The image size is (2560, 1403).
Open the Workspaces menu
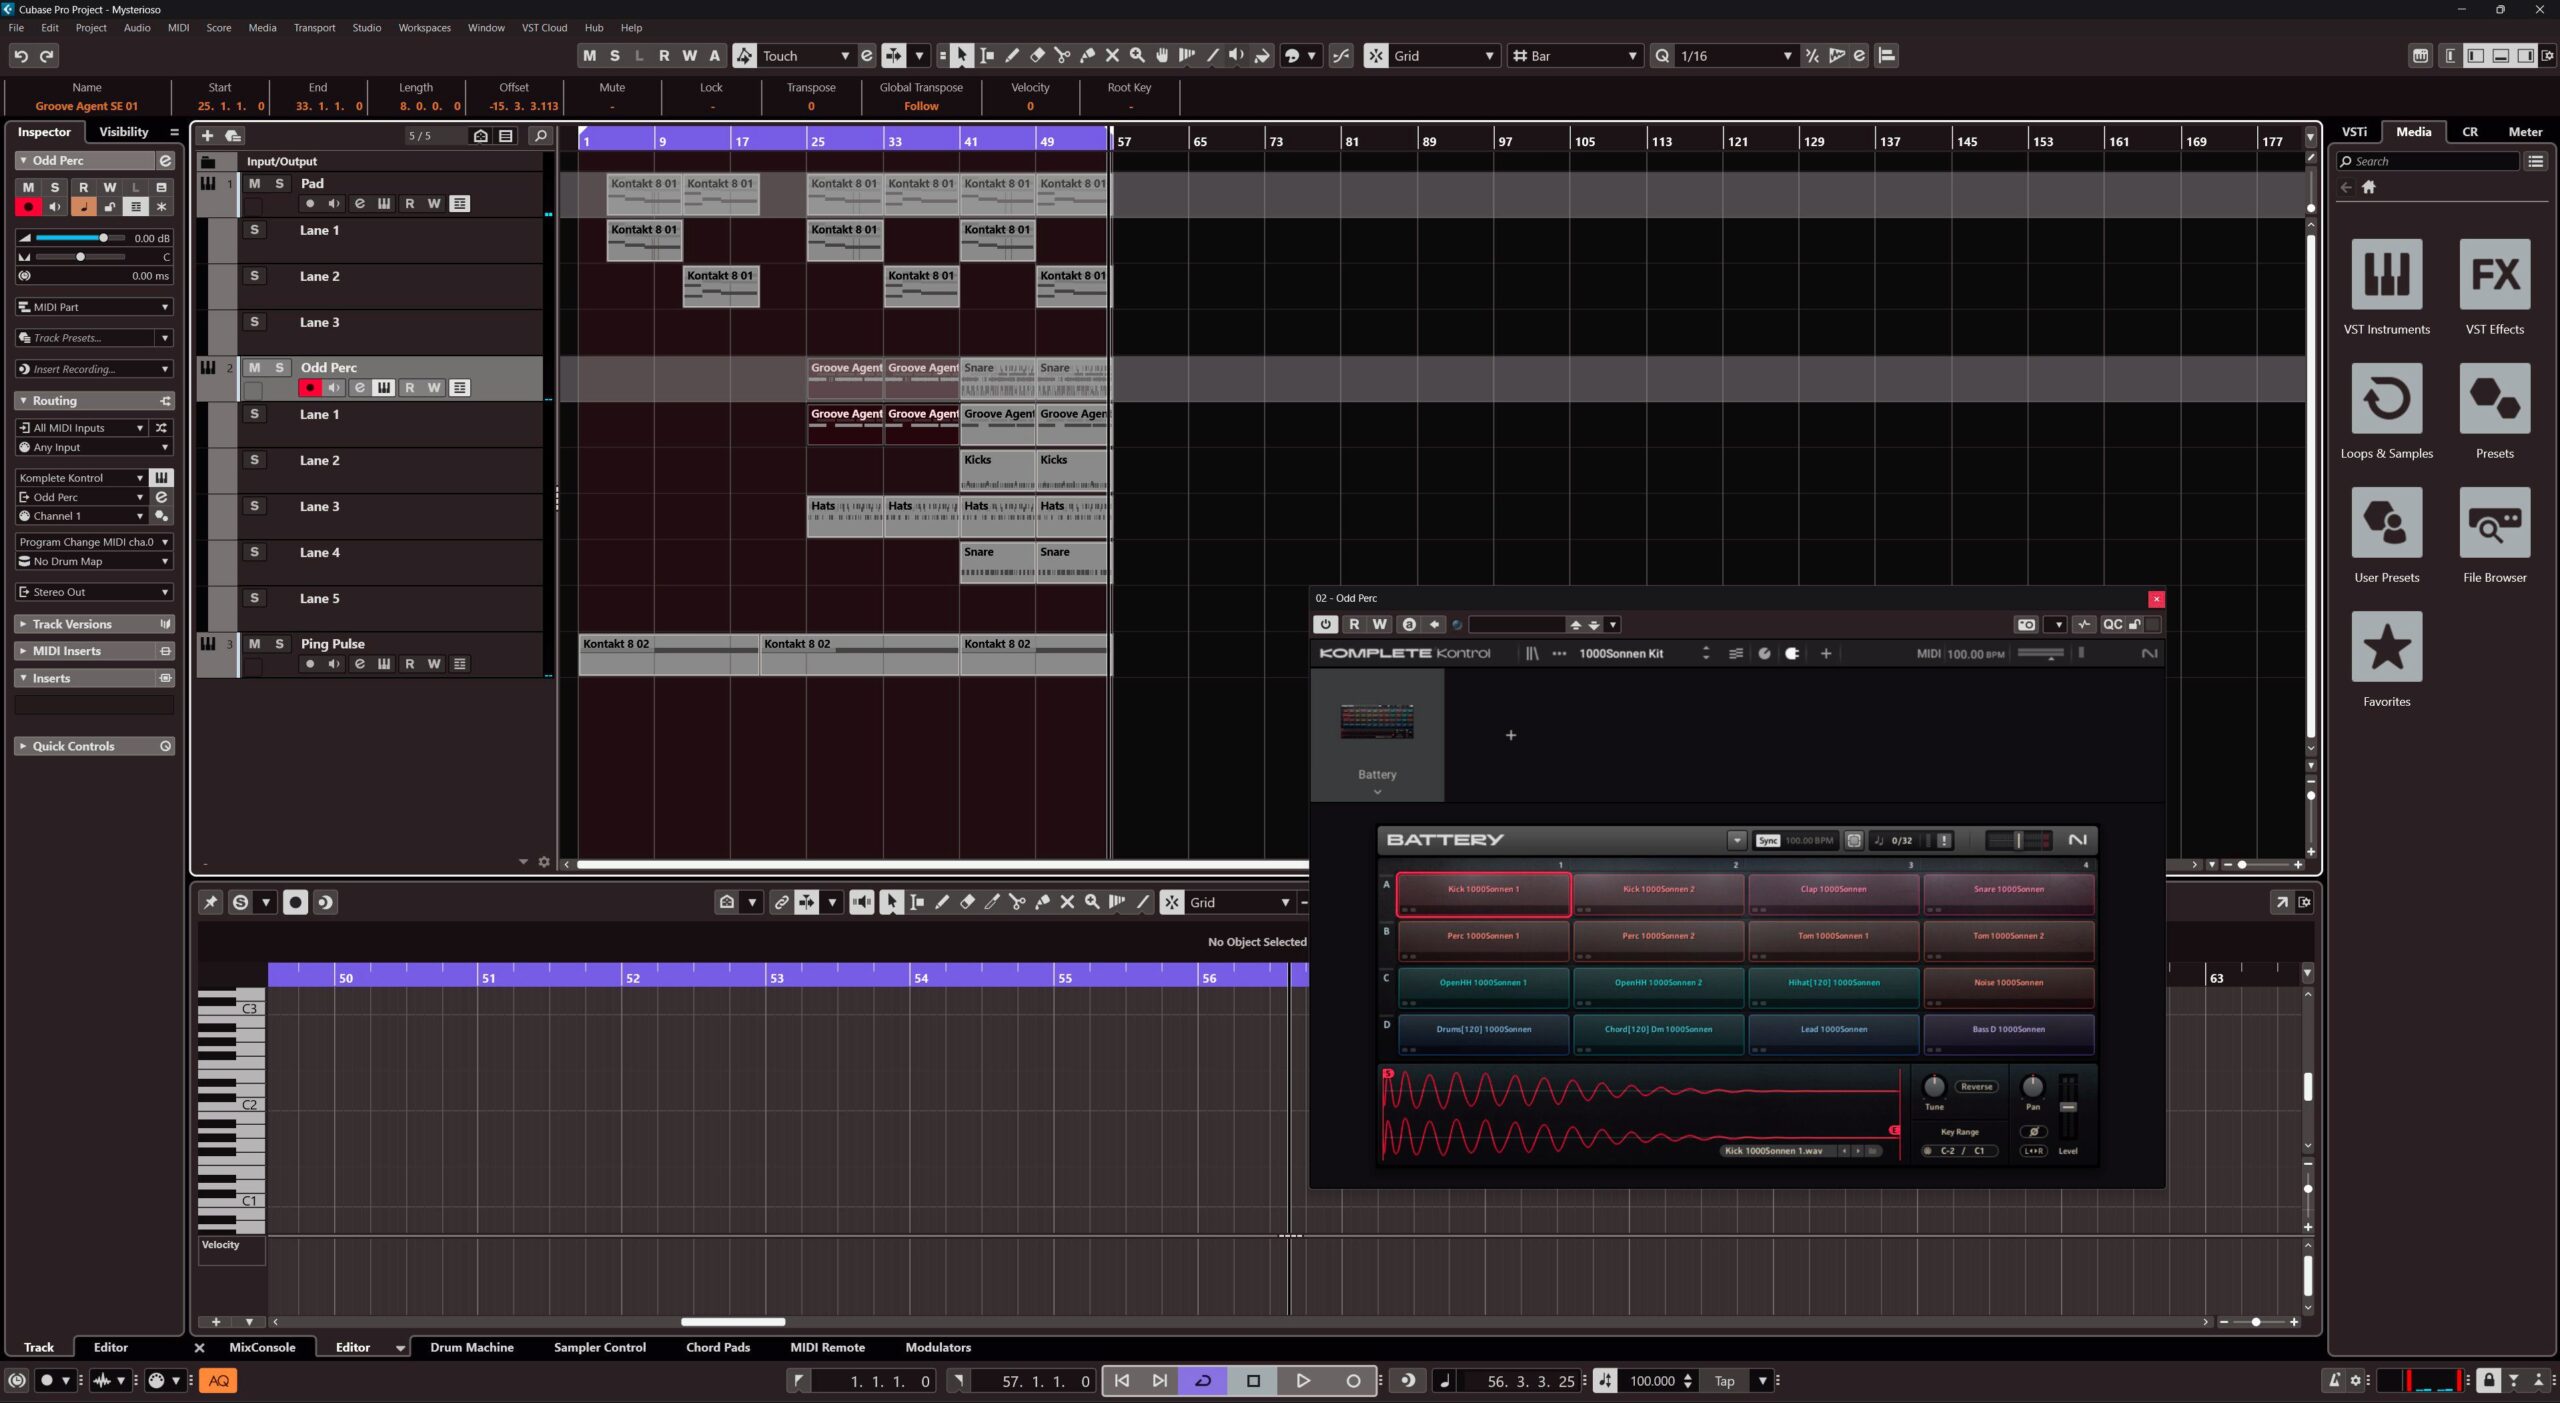point(424,28)
